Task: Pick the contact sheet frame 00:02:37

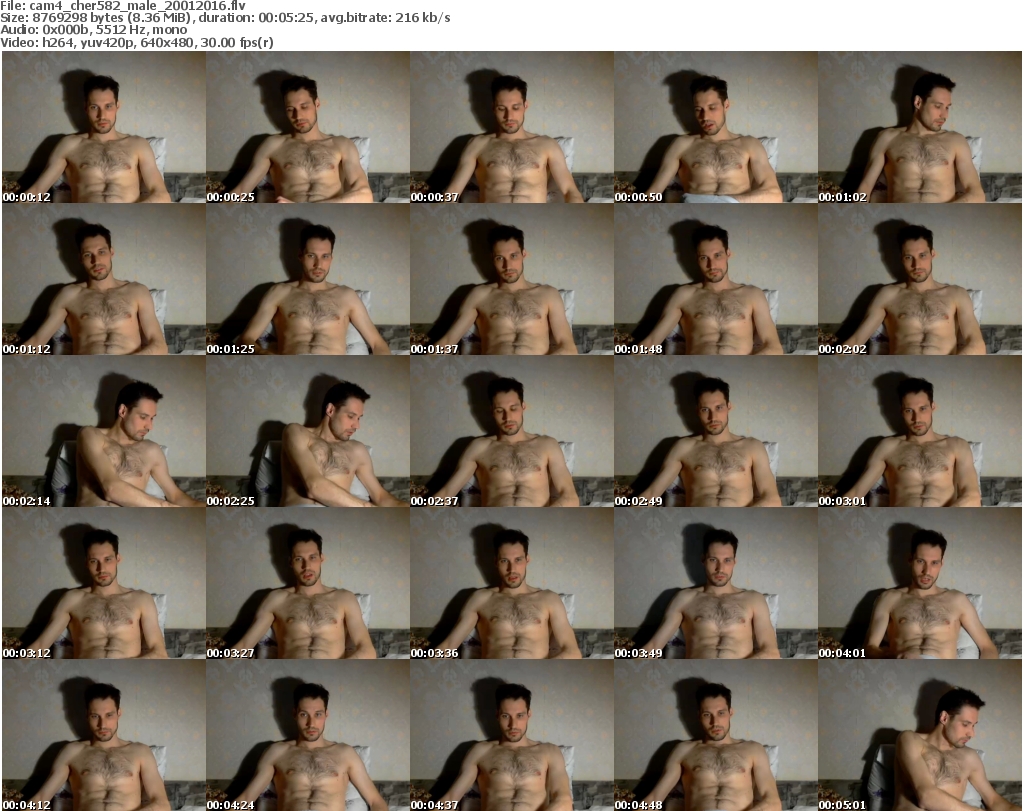Action: (x=512, y=432)
